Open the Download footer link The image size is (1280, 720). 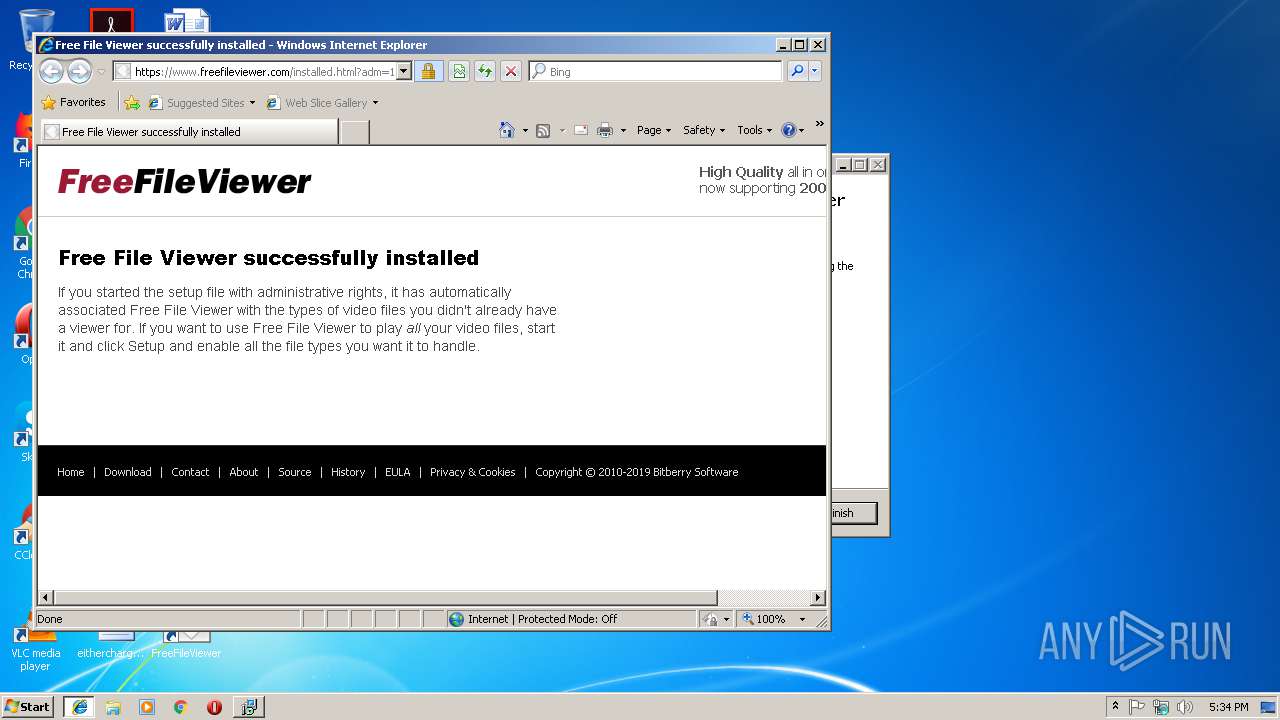pyautogui.click(x=128, y=472)
